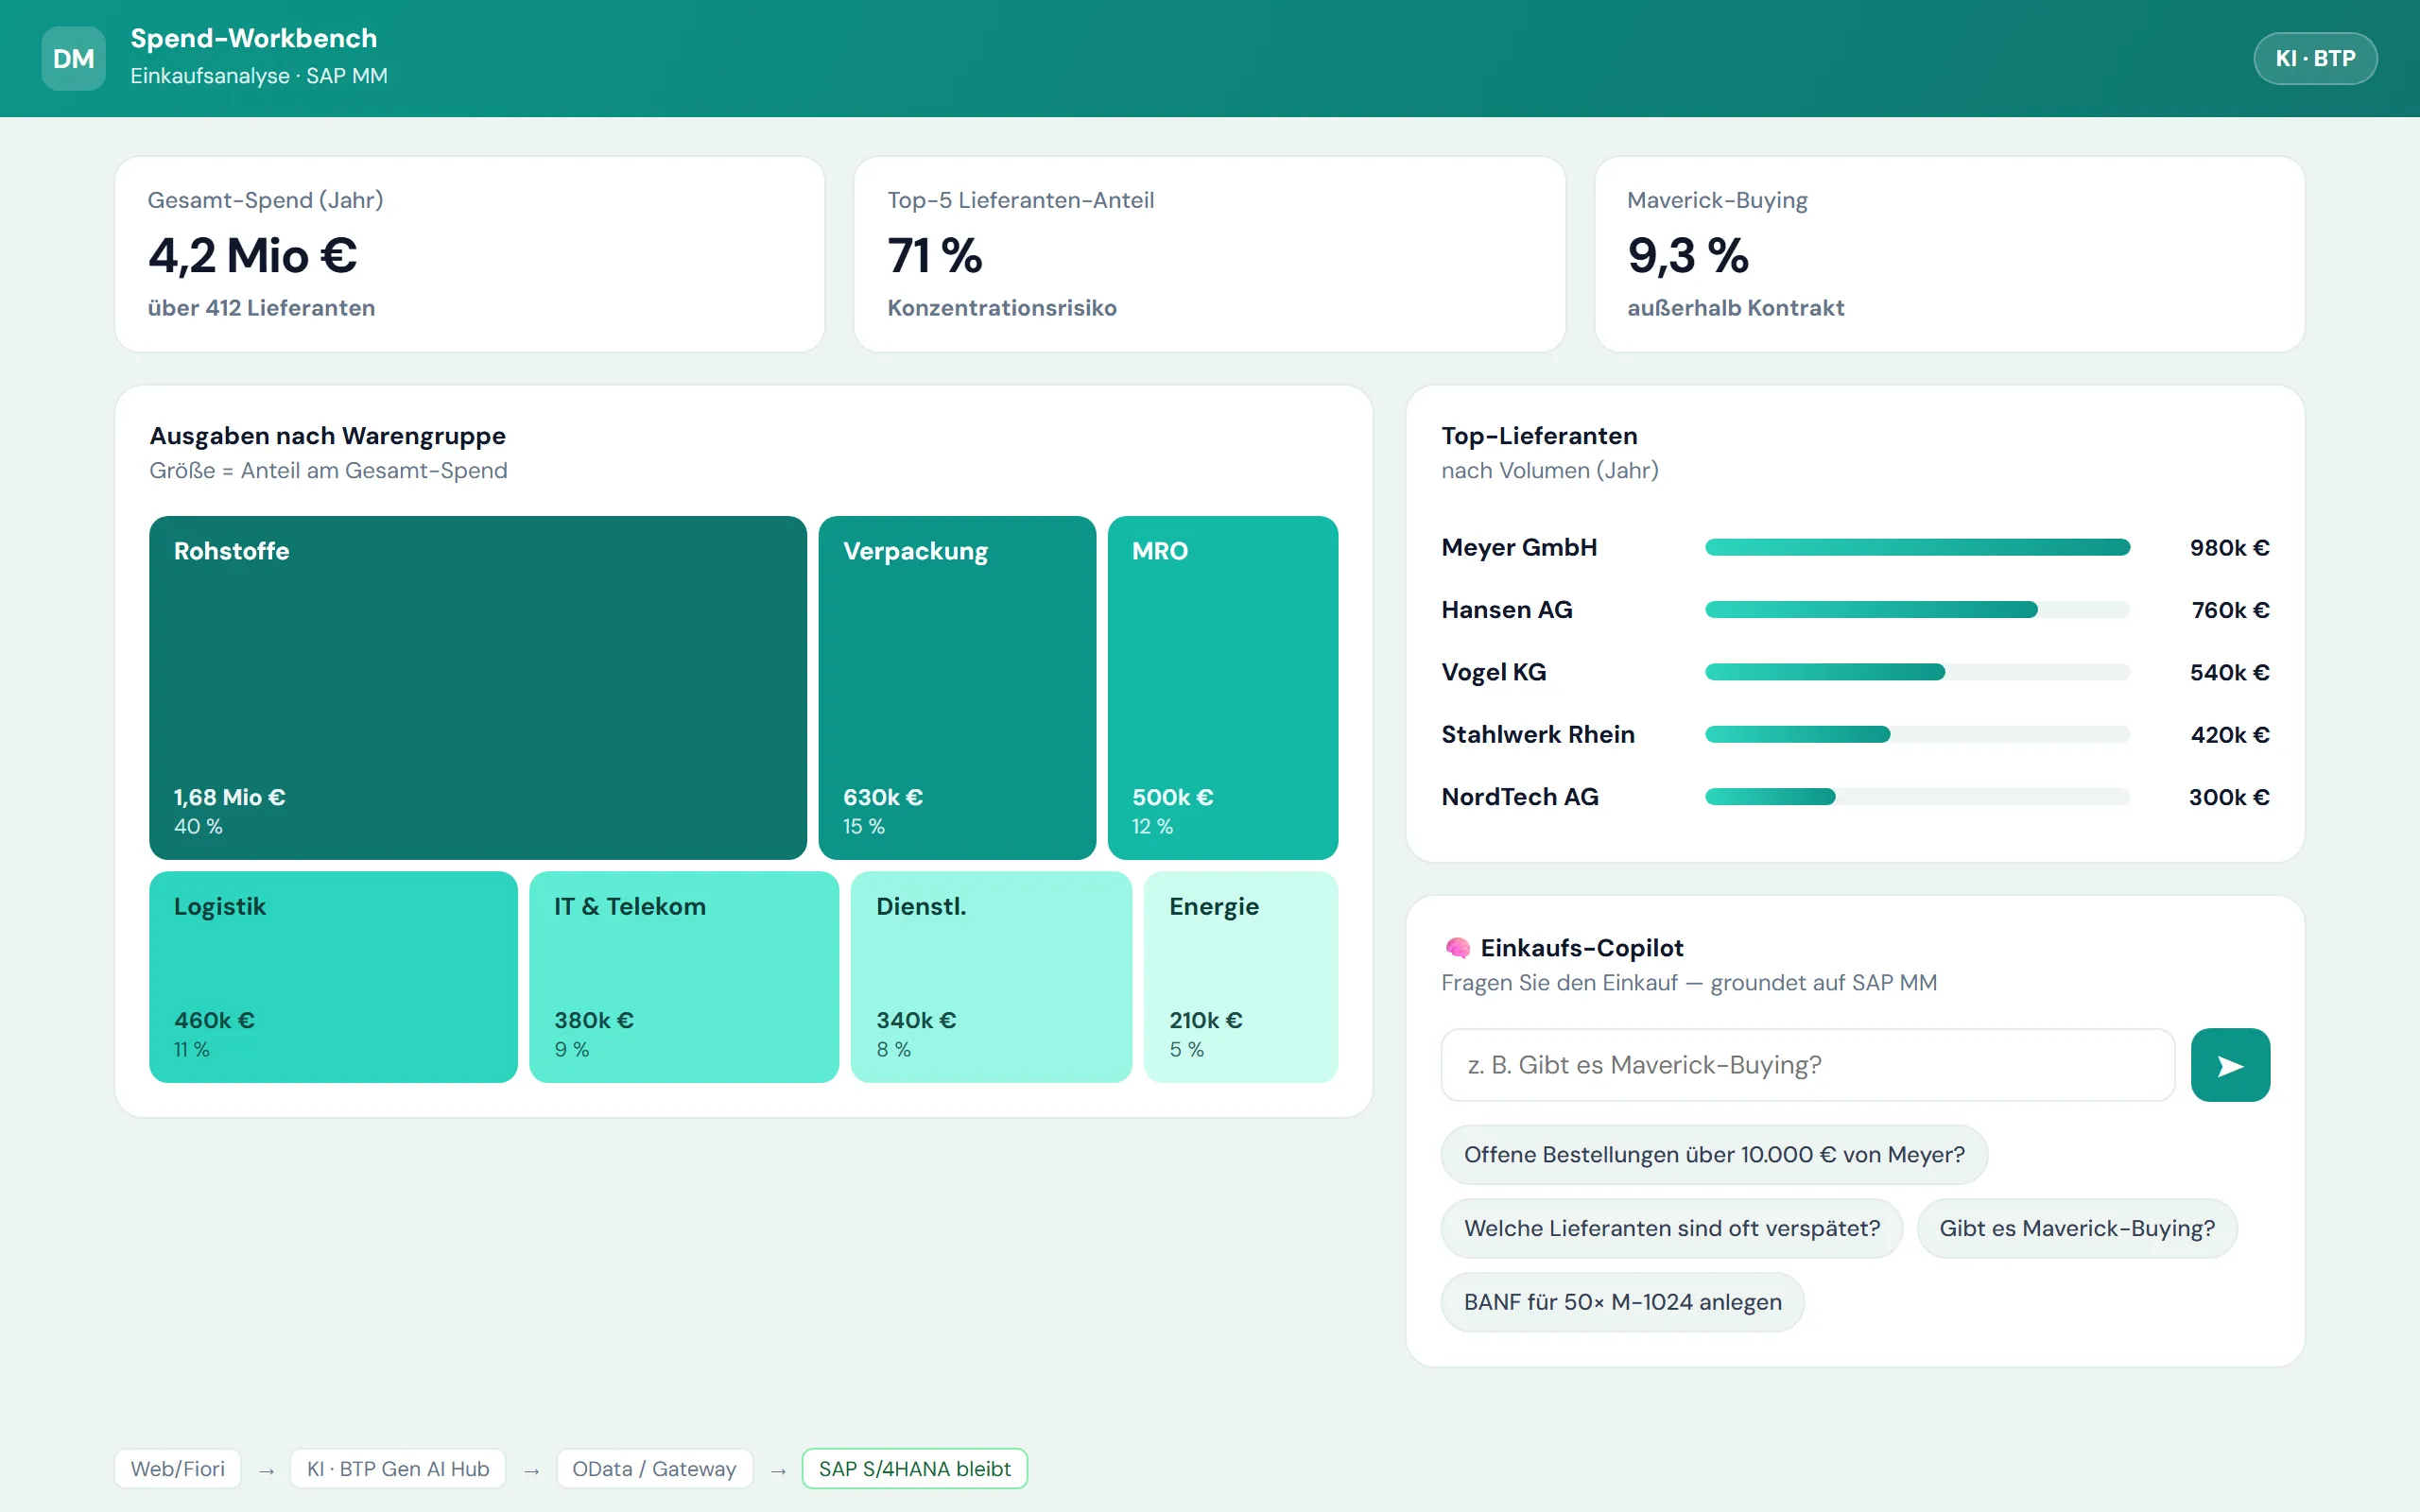Click the '9,3 %' Maverick figure

pyautogui.click(x=1688, y=255)
